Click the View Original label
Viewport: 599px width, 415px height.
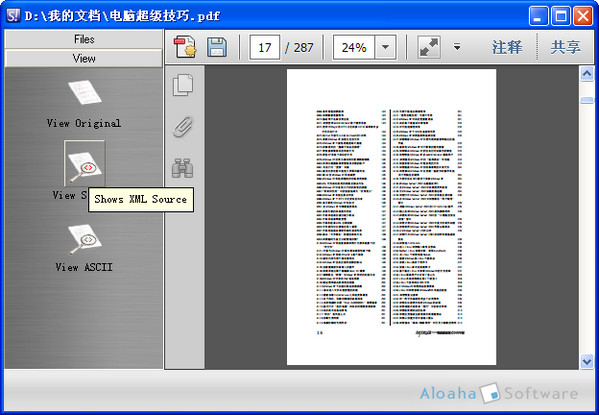(84, 123)
